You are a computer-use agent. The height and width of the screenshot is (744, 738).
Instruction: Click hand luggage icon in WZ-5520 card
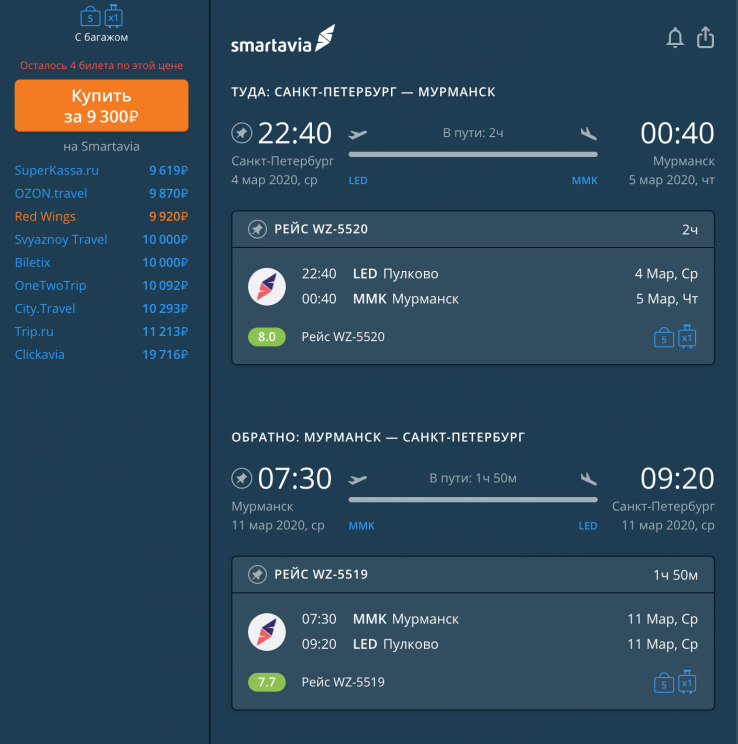click(x=663, y=338)
